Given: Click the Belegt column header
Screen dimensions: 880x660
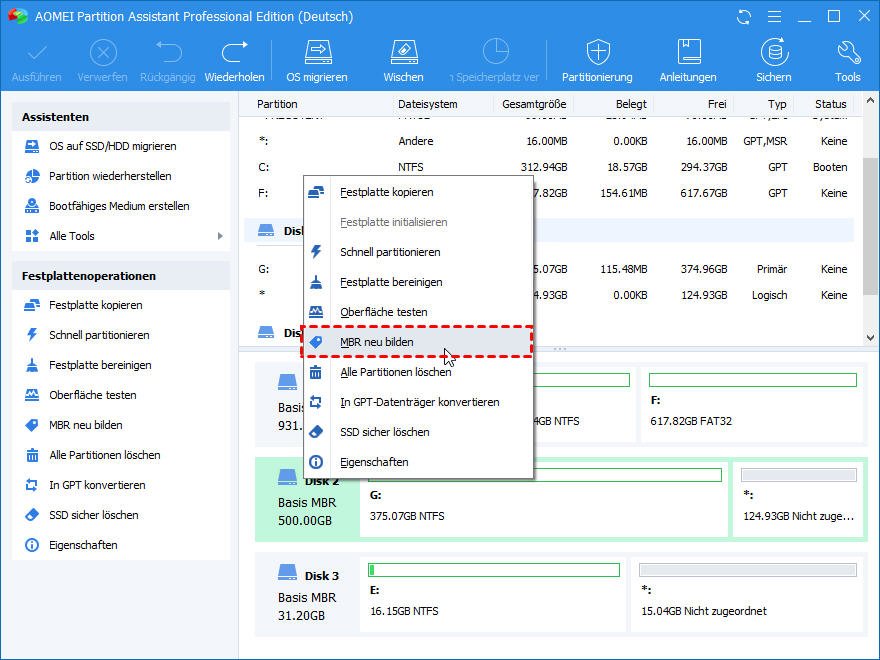Looking at the screenshot, I should 631,104.
